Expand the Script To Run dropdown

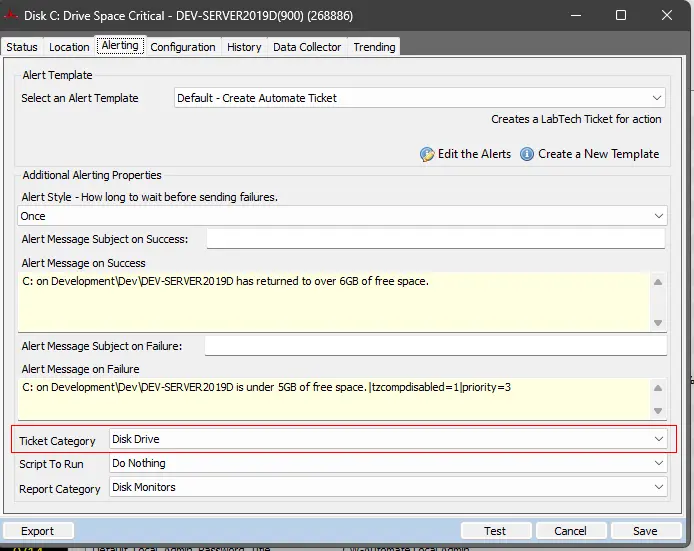(388, 463)
